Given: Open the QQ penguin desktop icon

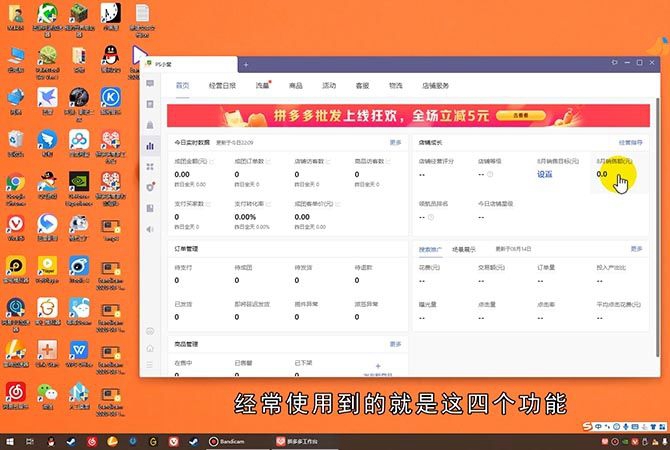Looking at the screenshot, I should point(111,59).
